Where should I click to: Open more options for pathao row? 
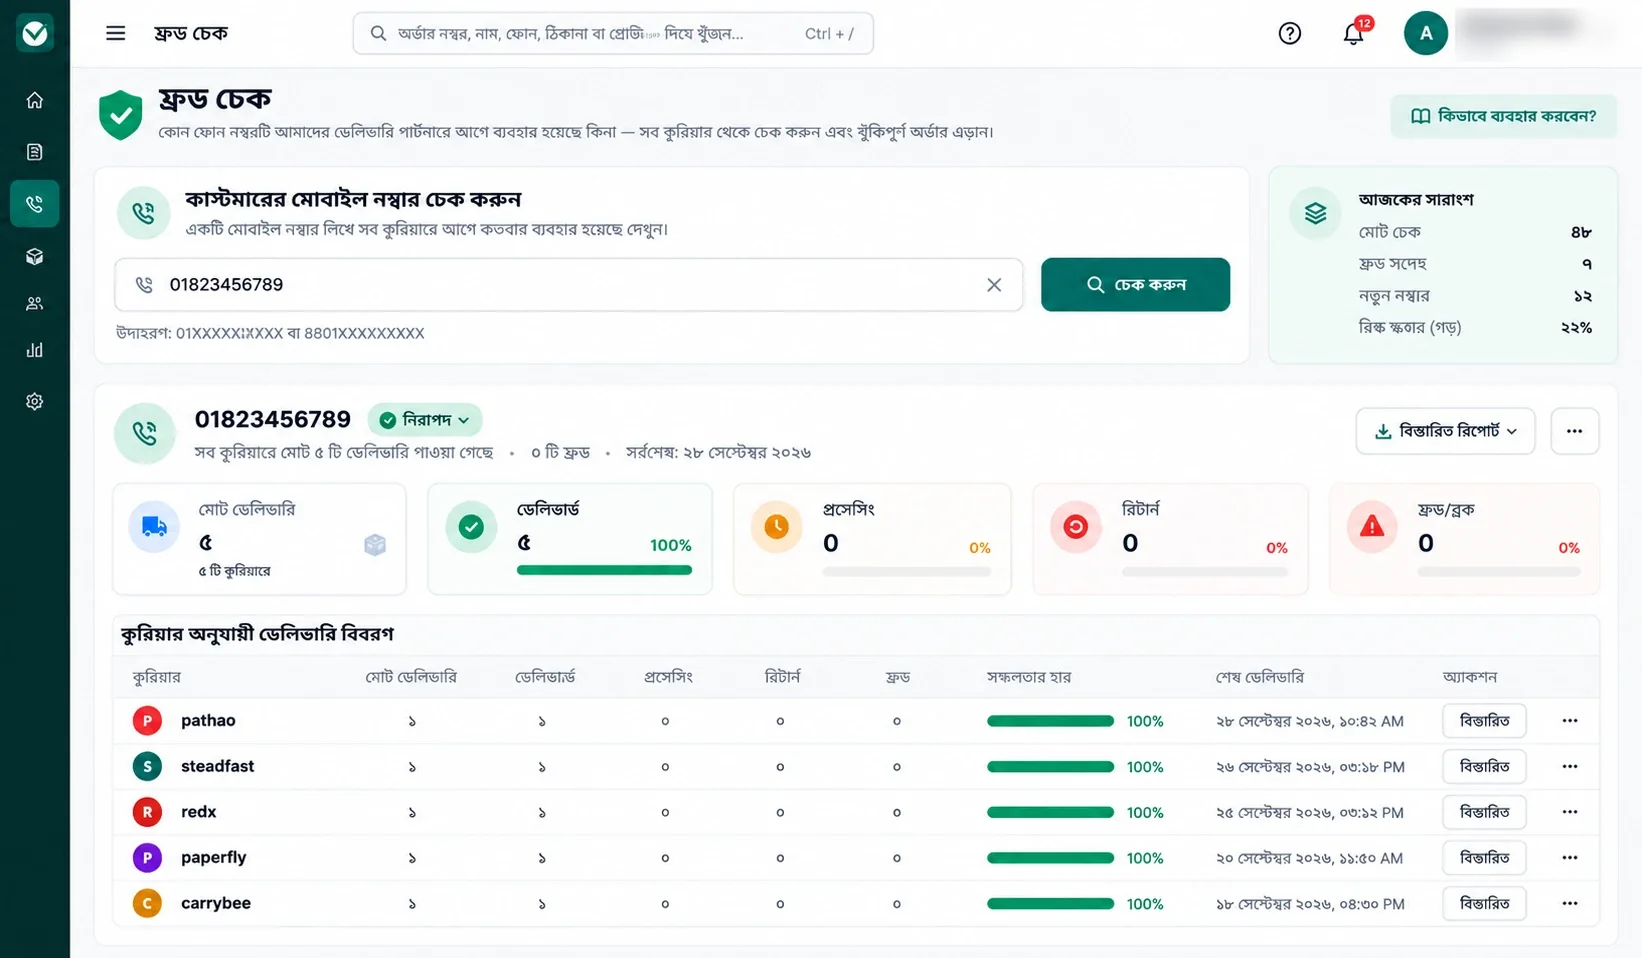coord(1570,721)
